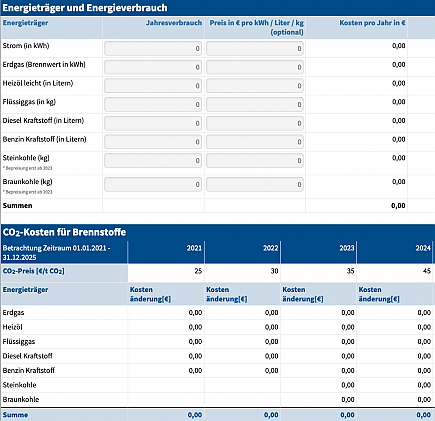
Task: Click Steinkohle Jahresverbrauch input field
Action: (x=153, y=161)
